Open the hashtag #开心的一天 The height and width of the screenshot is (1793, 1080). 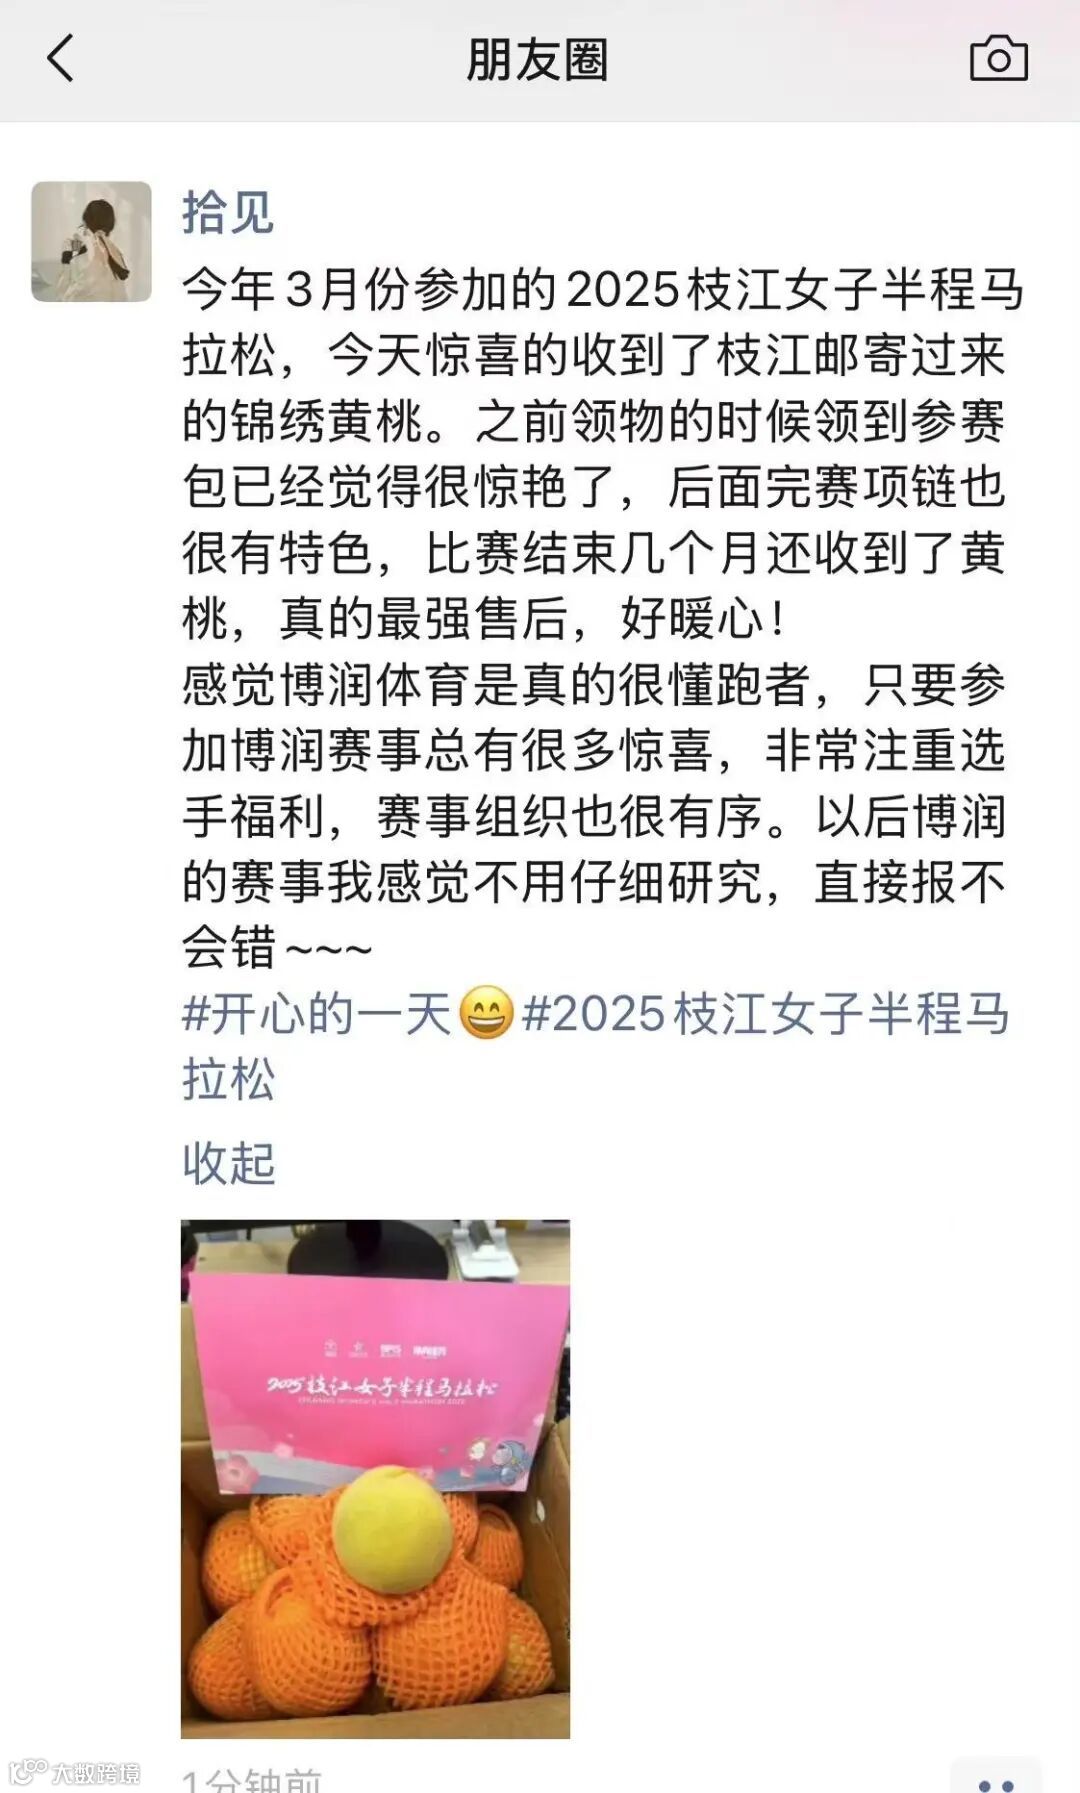(317, 1013)
